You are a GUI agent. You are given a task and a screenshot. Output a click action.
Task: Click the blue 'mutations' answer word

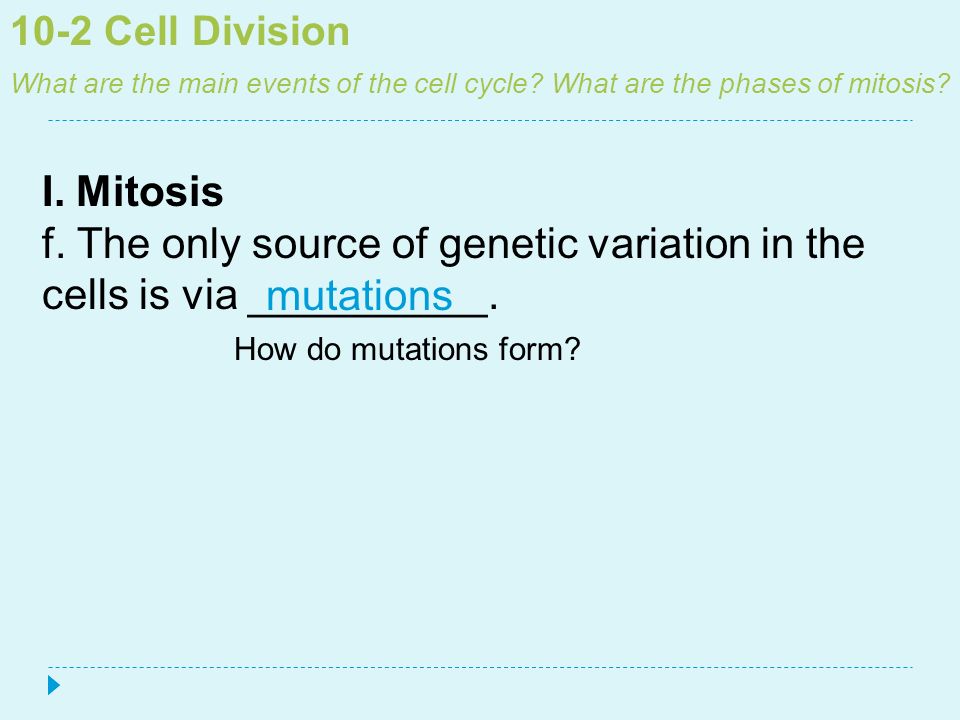(x=359, y=296)
